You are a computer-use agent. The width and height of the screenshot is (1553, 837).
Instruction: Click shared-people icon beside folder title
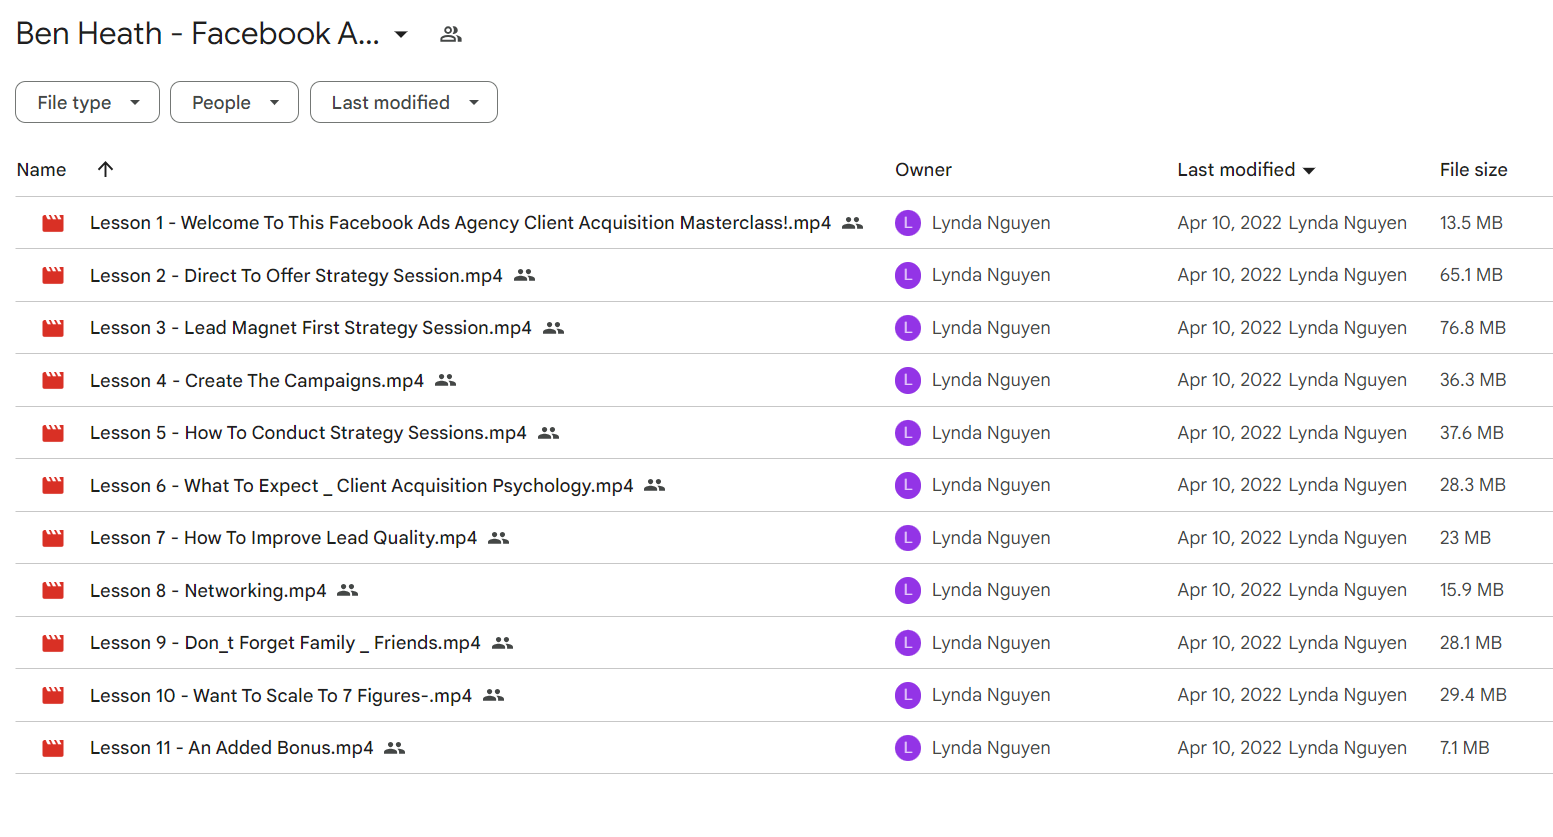pos(451,34)
